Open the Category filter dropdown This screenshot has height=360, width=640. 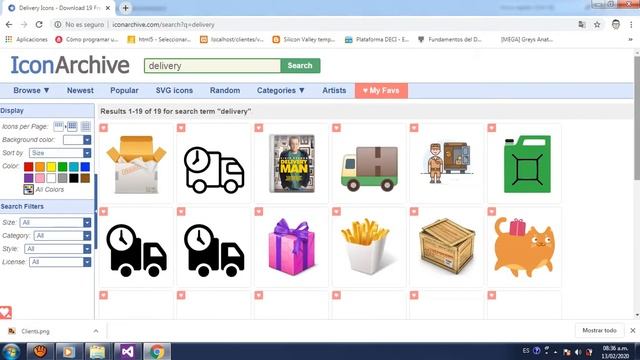click(63, 236)
